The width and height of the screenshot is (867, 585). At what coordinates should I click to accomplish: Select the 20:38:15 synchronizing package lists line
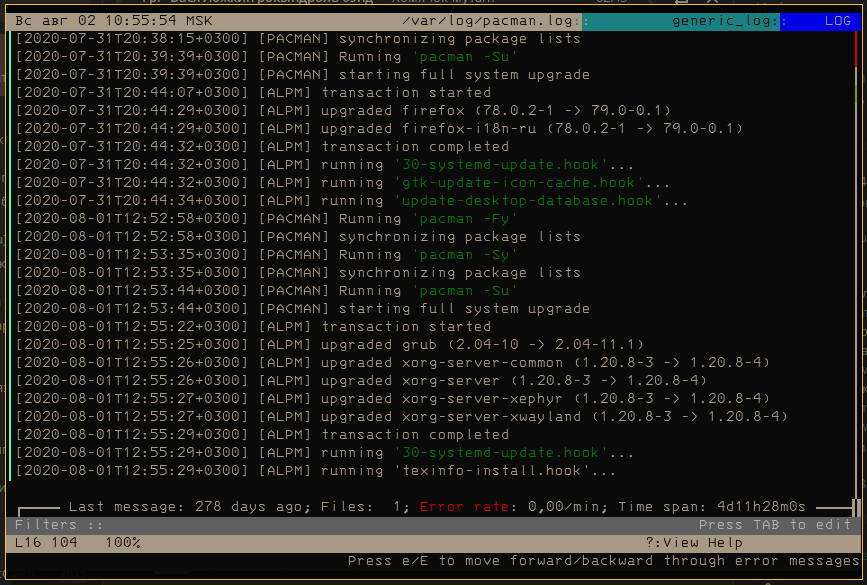298,39
